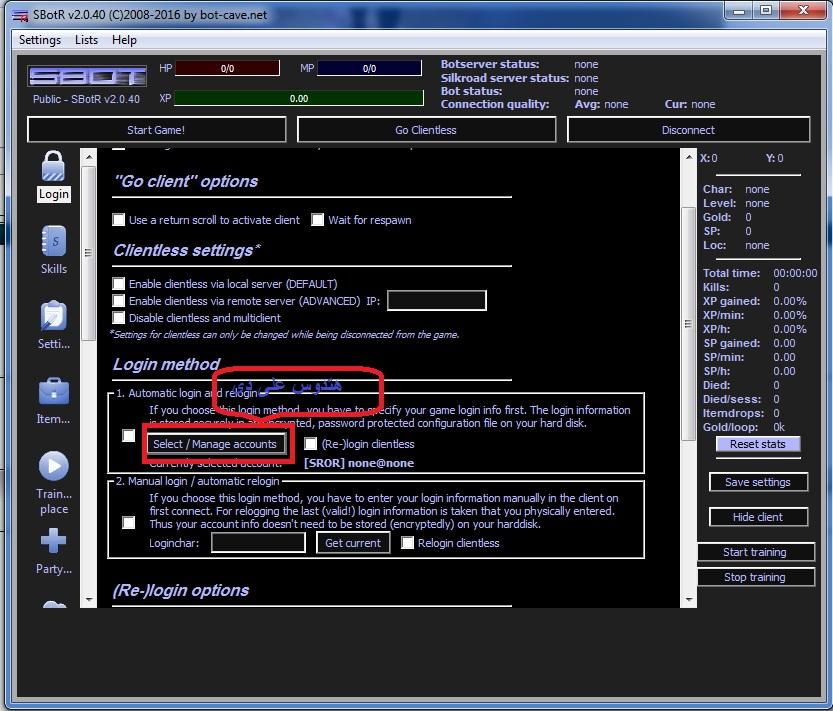Click the MP progress bar
Viewport: 833px width, 711px height.
click(x=369, y=69)
